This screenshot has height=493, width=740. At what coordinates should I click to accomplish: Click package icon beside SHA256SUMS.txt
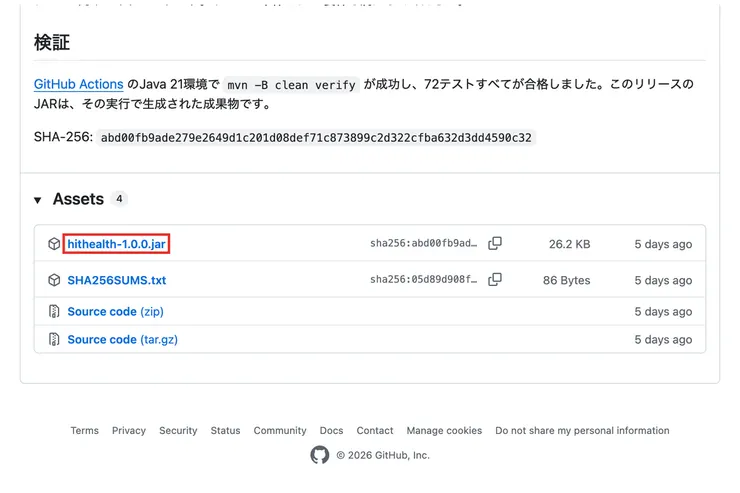click(x=54, y=280)
